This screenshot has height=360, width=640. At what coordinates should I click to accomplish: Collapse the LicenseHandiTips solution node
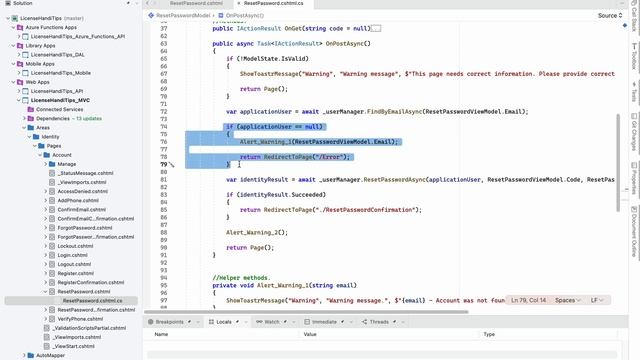click(x=8, y=18)
